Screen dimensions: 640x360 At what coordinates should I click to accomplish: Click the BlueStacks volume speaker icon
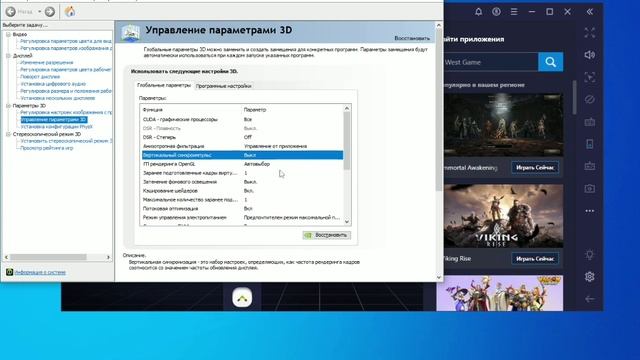pyautogui.click(x=590, y=55)
